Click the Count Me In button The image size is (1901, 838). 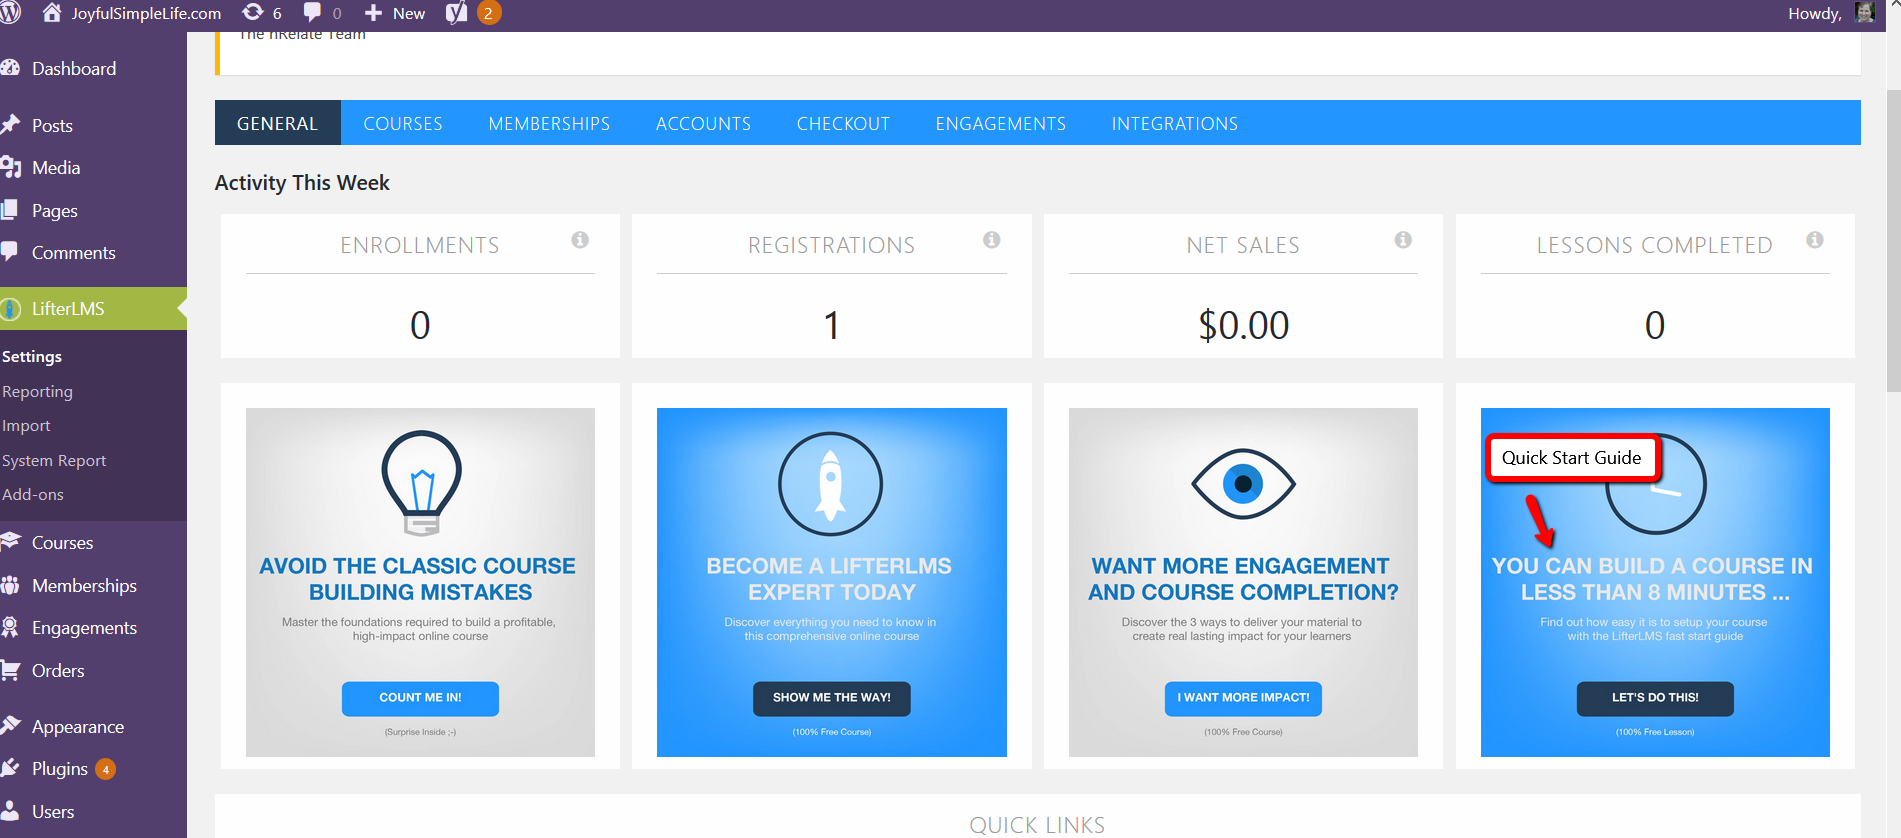pyautogui.click(x=420, y=698)
